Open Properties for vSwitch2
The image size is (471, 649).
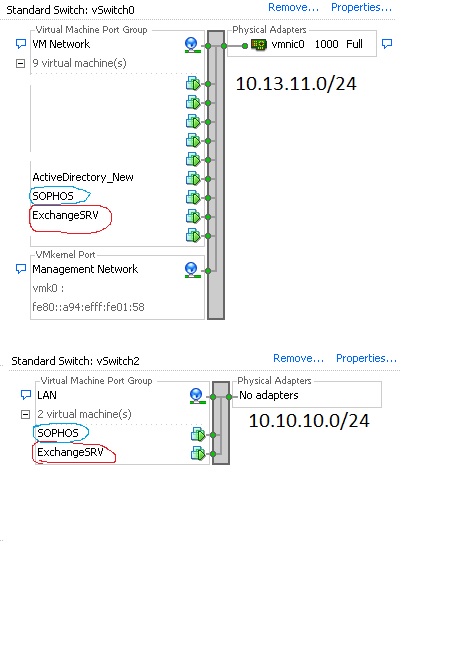pyautogui.click(x=366, y=358)
